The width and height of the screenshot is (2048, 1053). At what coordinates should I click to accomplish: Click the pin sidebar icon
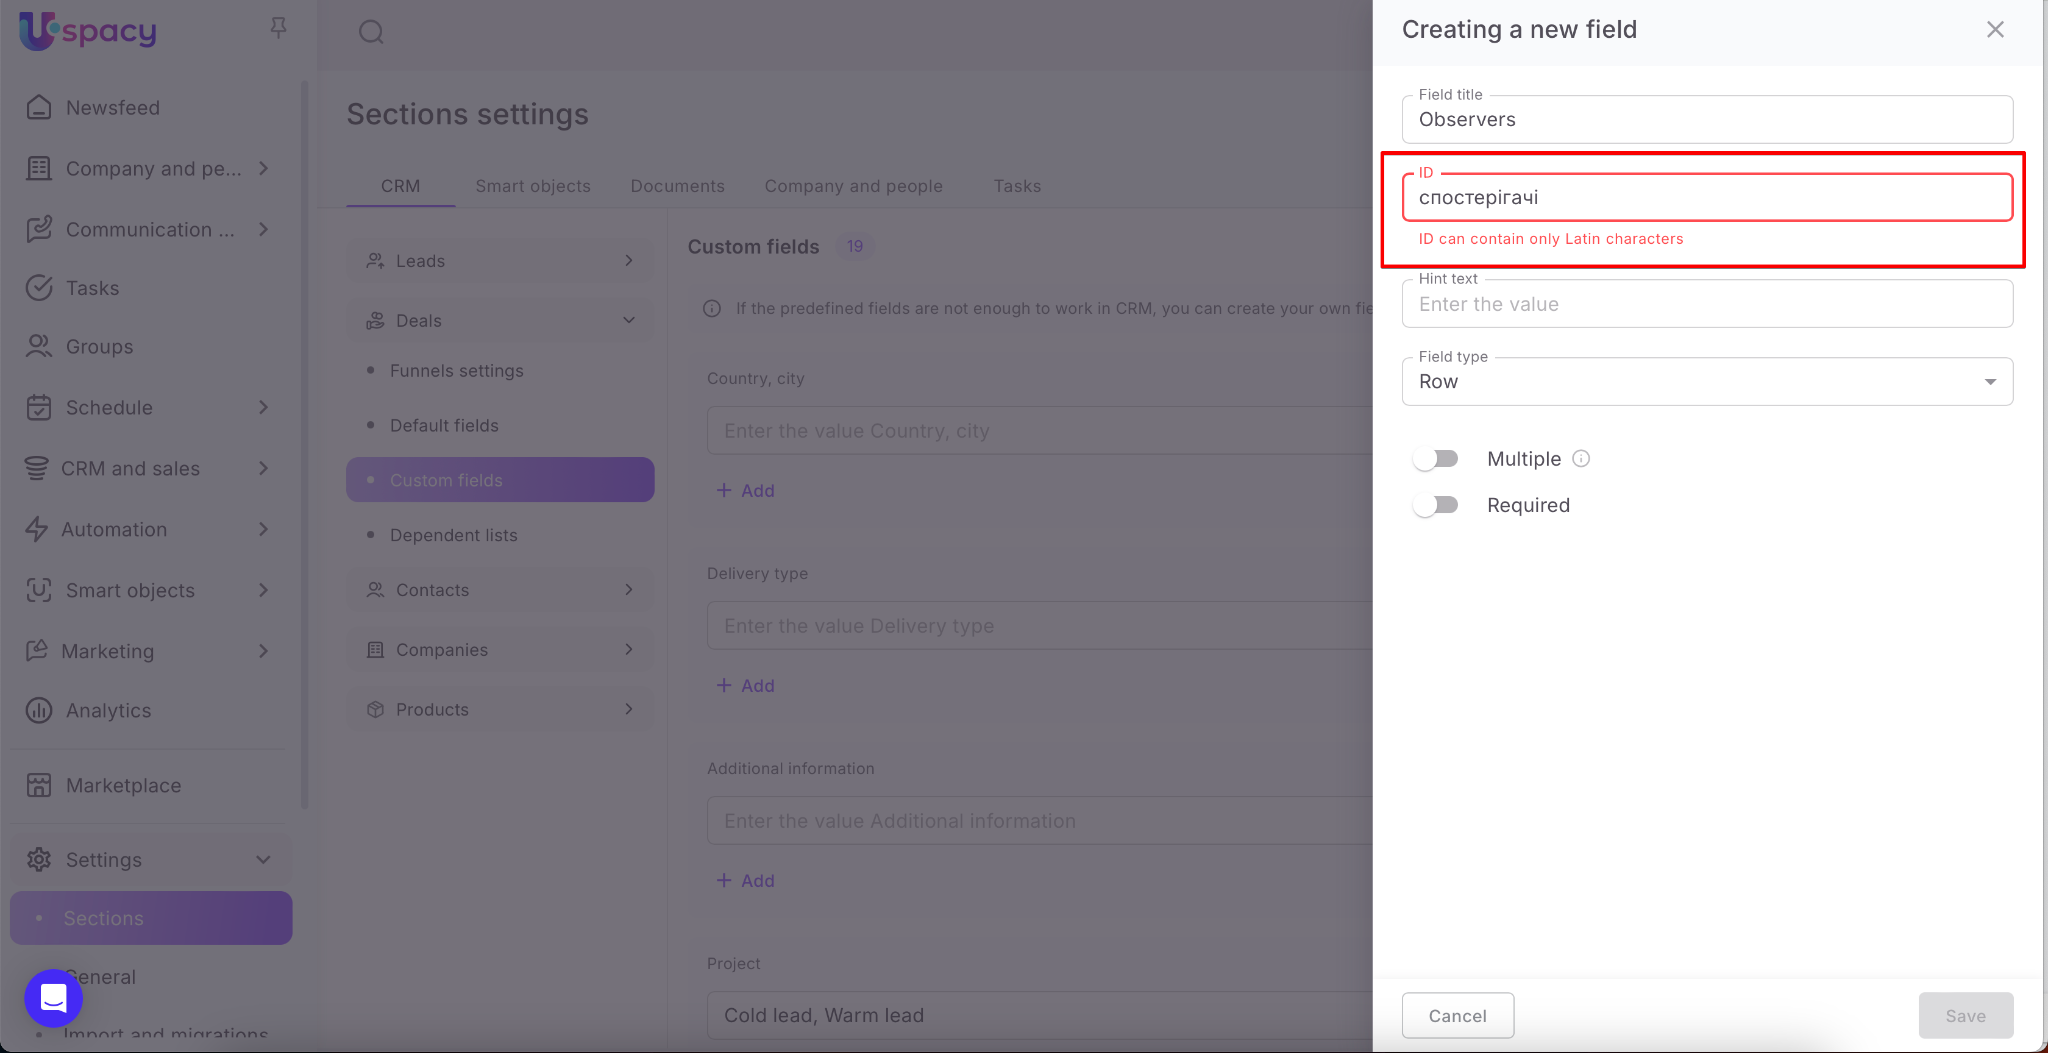tap(278, 28)
